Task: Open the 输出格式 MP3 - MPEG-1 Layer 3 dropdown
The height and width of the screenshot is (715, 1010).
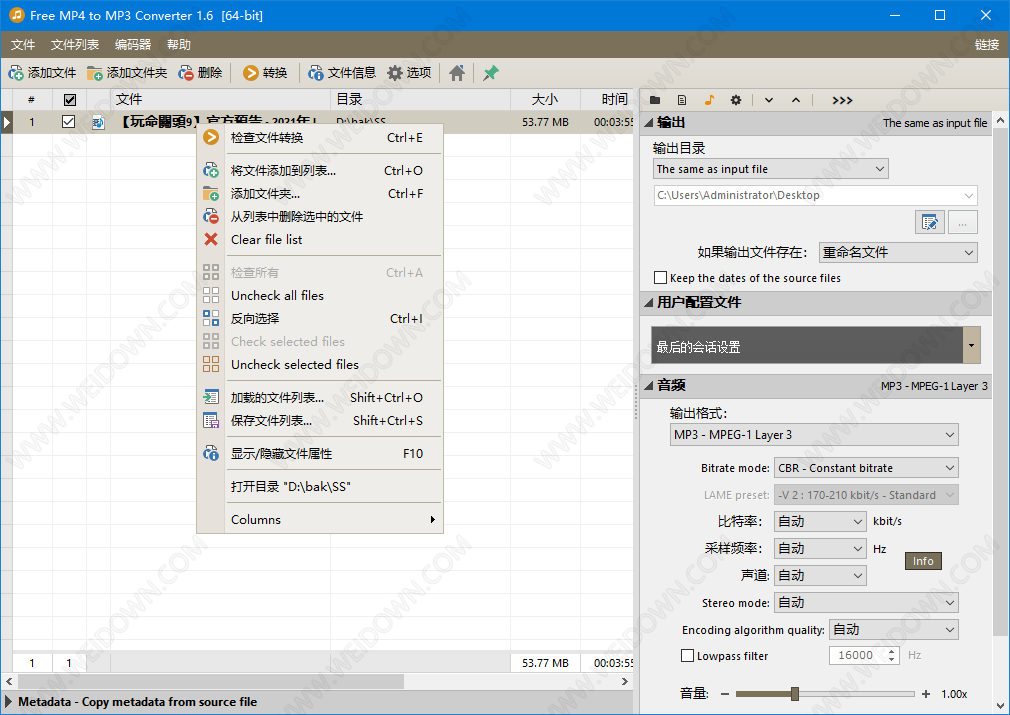Action: pyautogui.click(x=814, y=435)
